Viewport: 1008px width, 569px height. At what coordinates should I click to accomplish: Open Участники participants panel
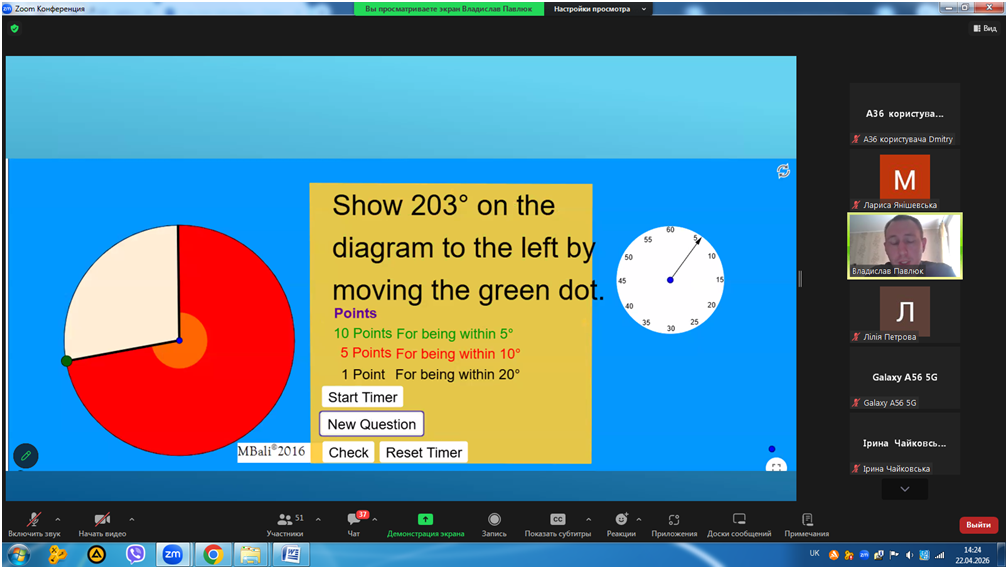point(285,523)
